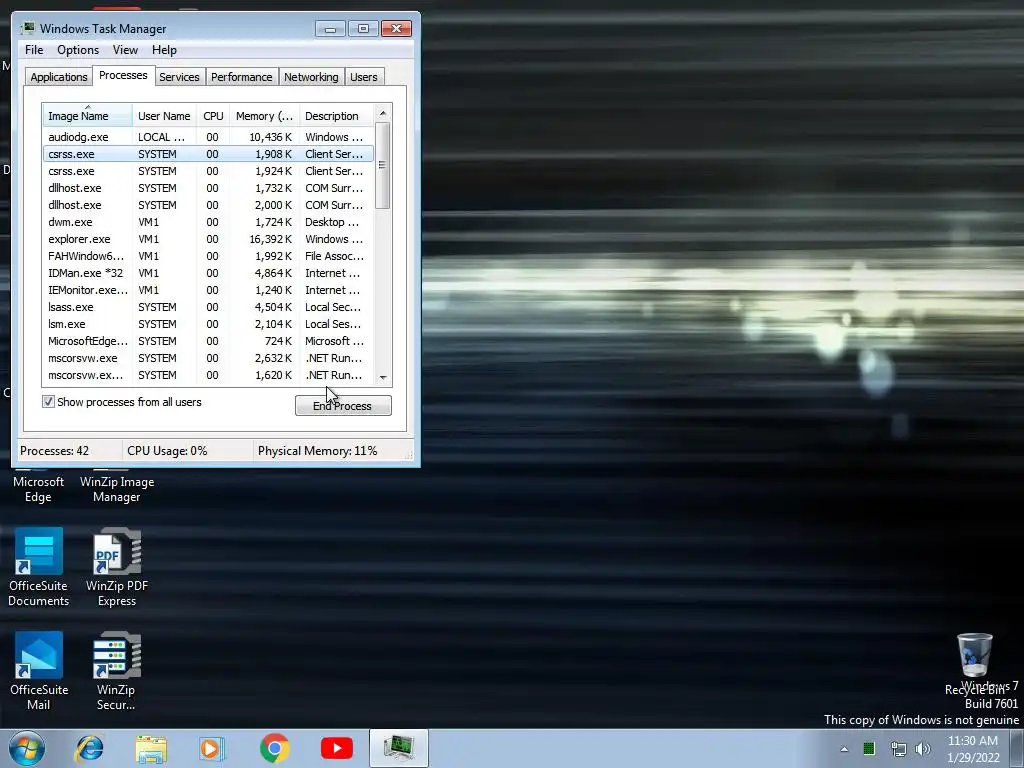Open the taskbar clock showing 11:30 AM
Viewport: 1024px width, 768px height.
[x=973, y=749]
